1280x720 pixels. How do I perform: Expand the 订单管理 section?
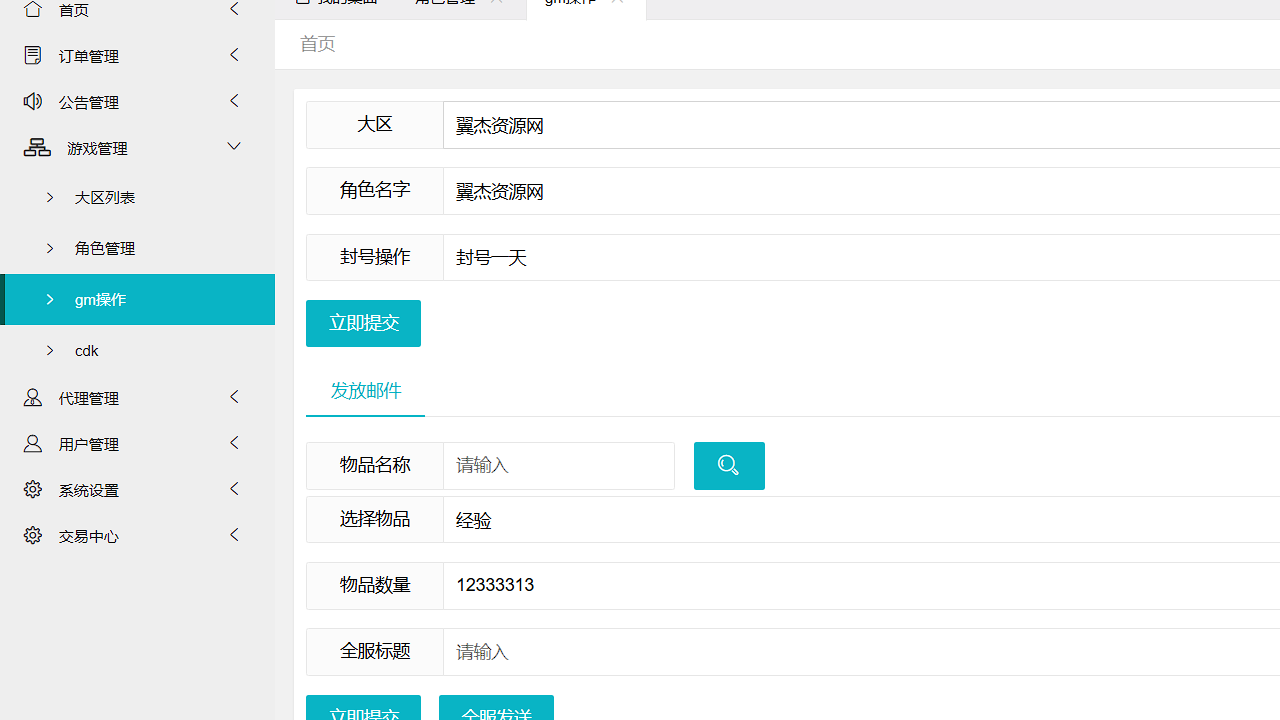234,54
